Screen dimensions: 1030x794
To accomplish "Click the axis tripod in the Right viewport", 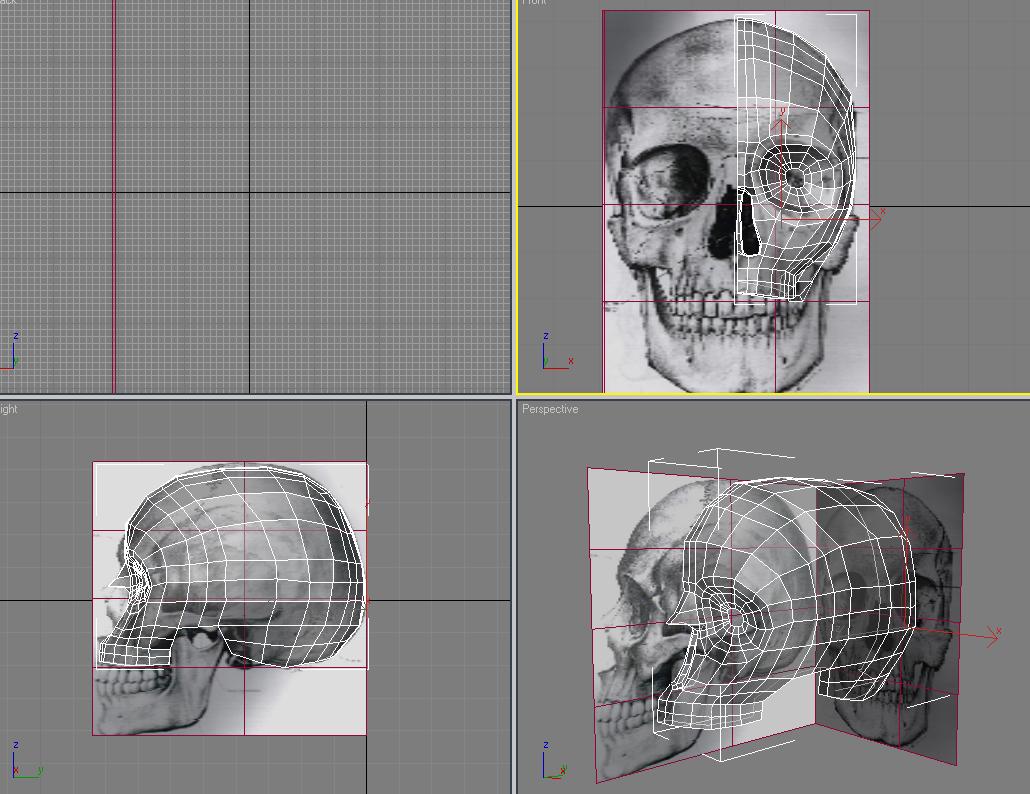I will [x=26, y=760].
